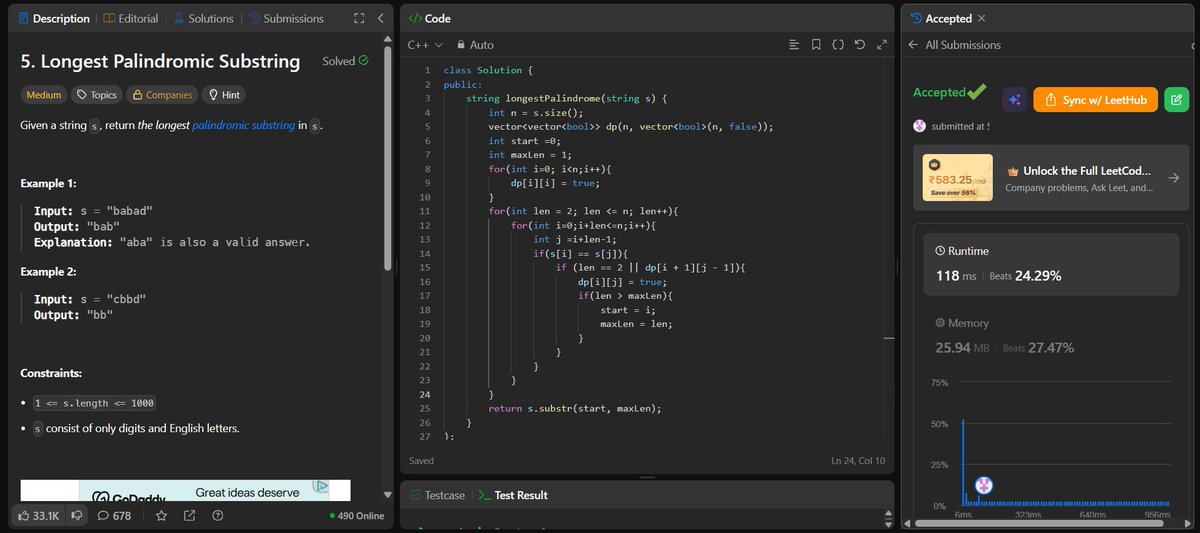Star this problem as favorite
This screenshot has width=1200, height=533.
(161, 516)
